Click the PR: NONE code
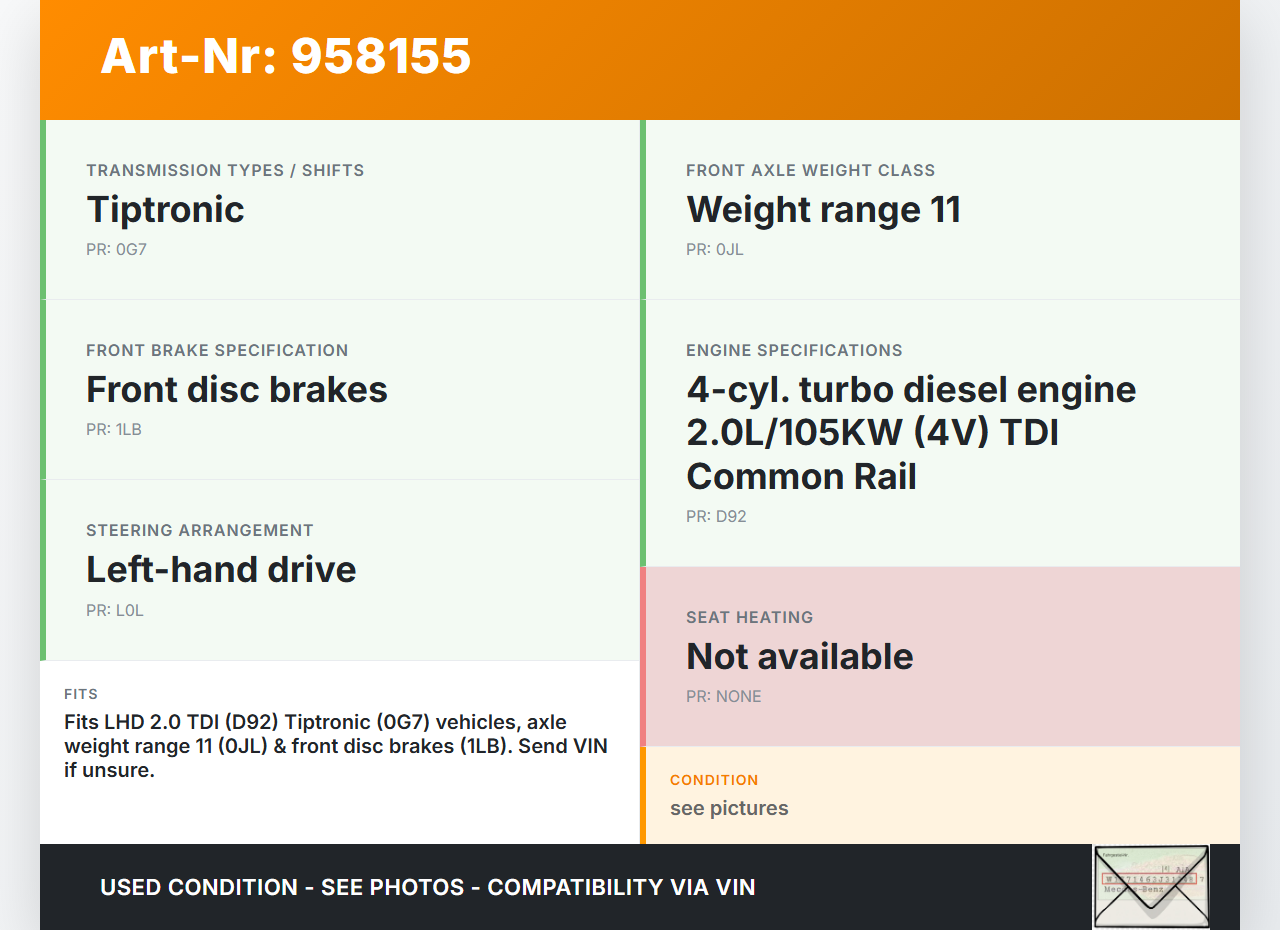The image size is (1280, 930). [723, 697]
